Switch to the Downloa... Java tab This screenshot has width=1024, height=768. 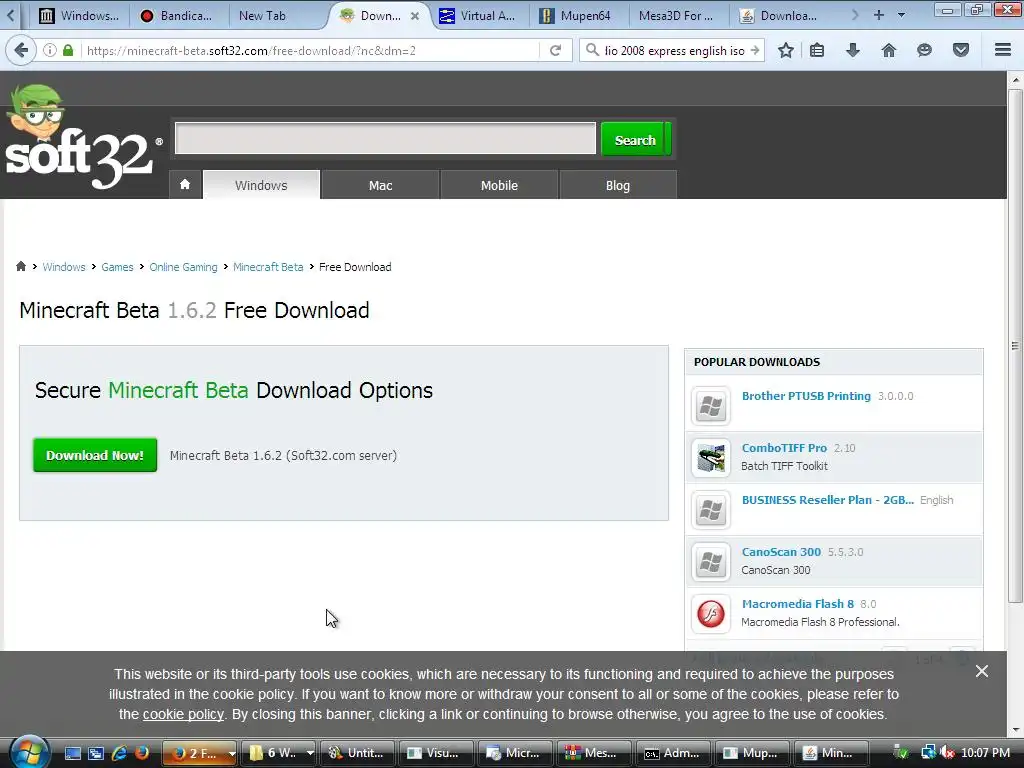pyautogui.click(x=779, y=16)
